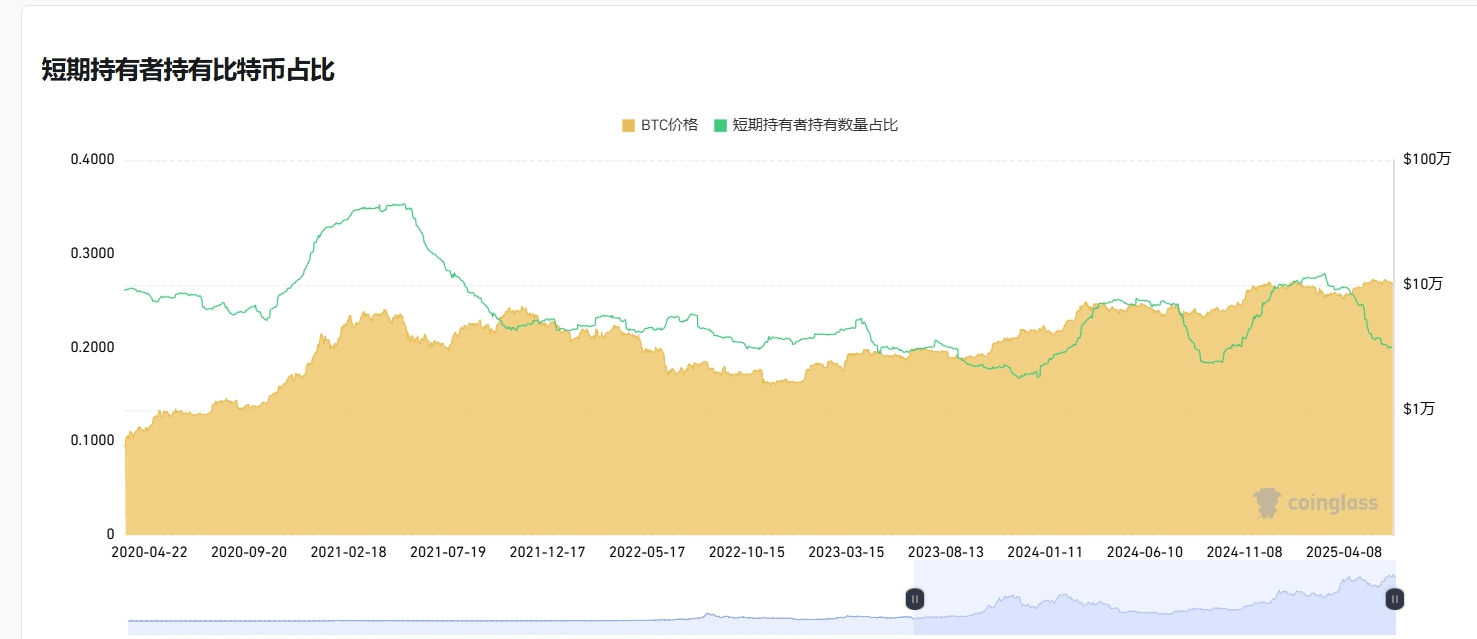Image resolution: width=1477 pixels, height=639 pixels.
Task: Click the yellow BTC价格 legend swatch
Action: click(628, 125)
